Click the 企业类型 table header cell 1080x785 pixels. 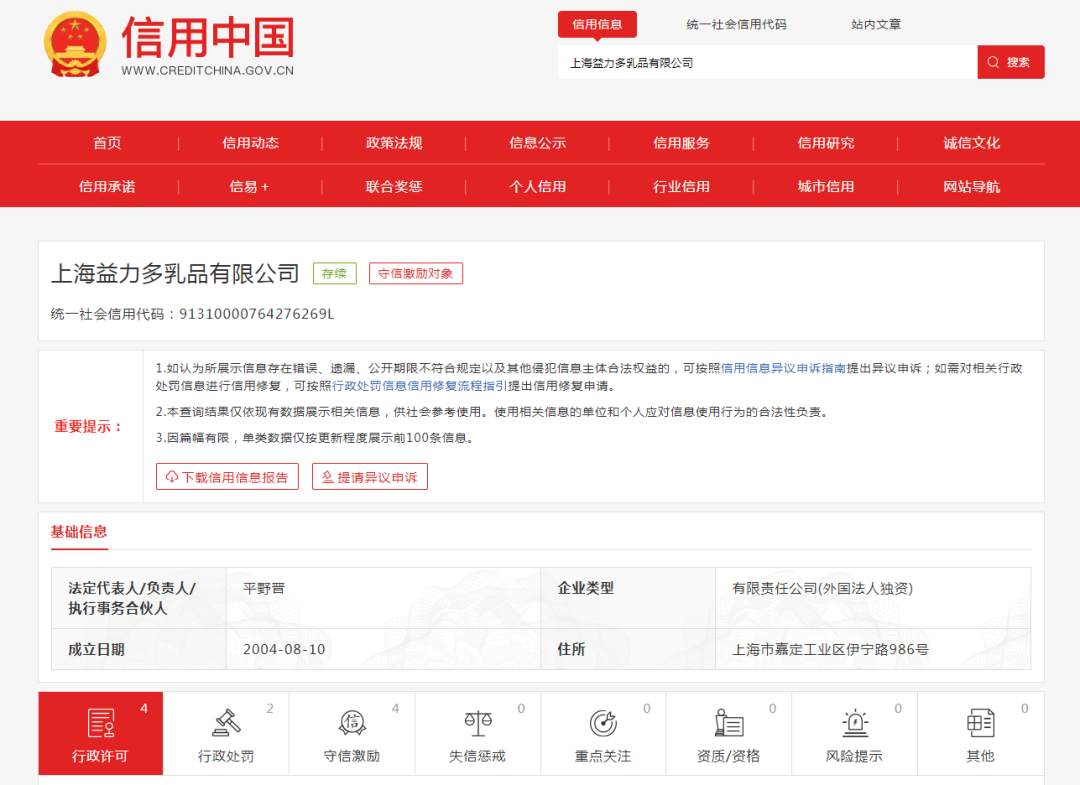click(628, 598)
